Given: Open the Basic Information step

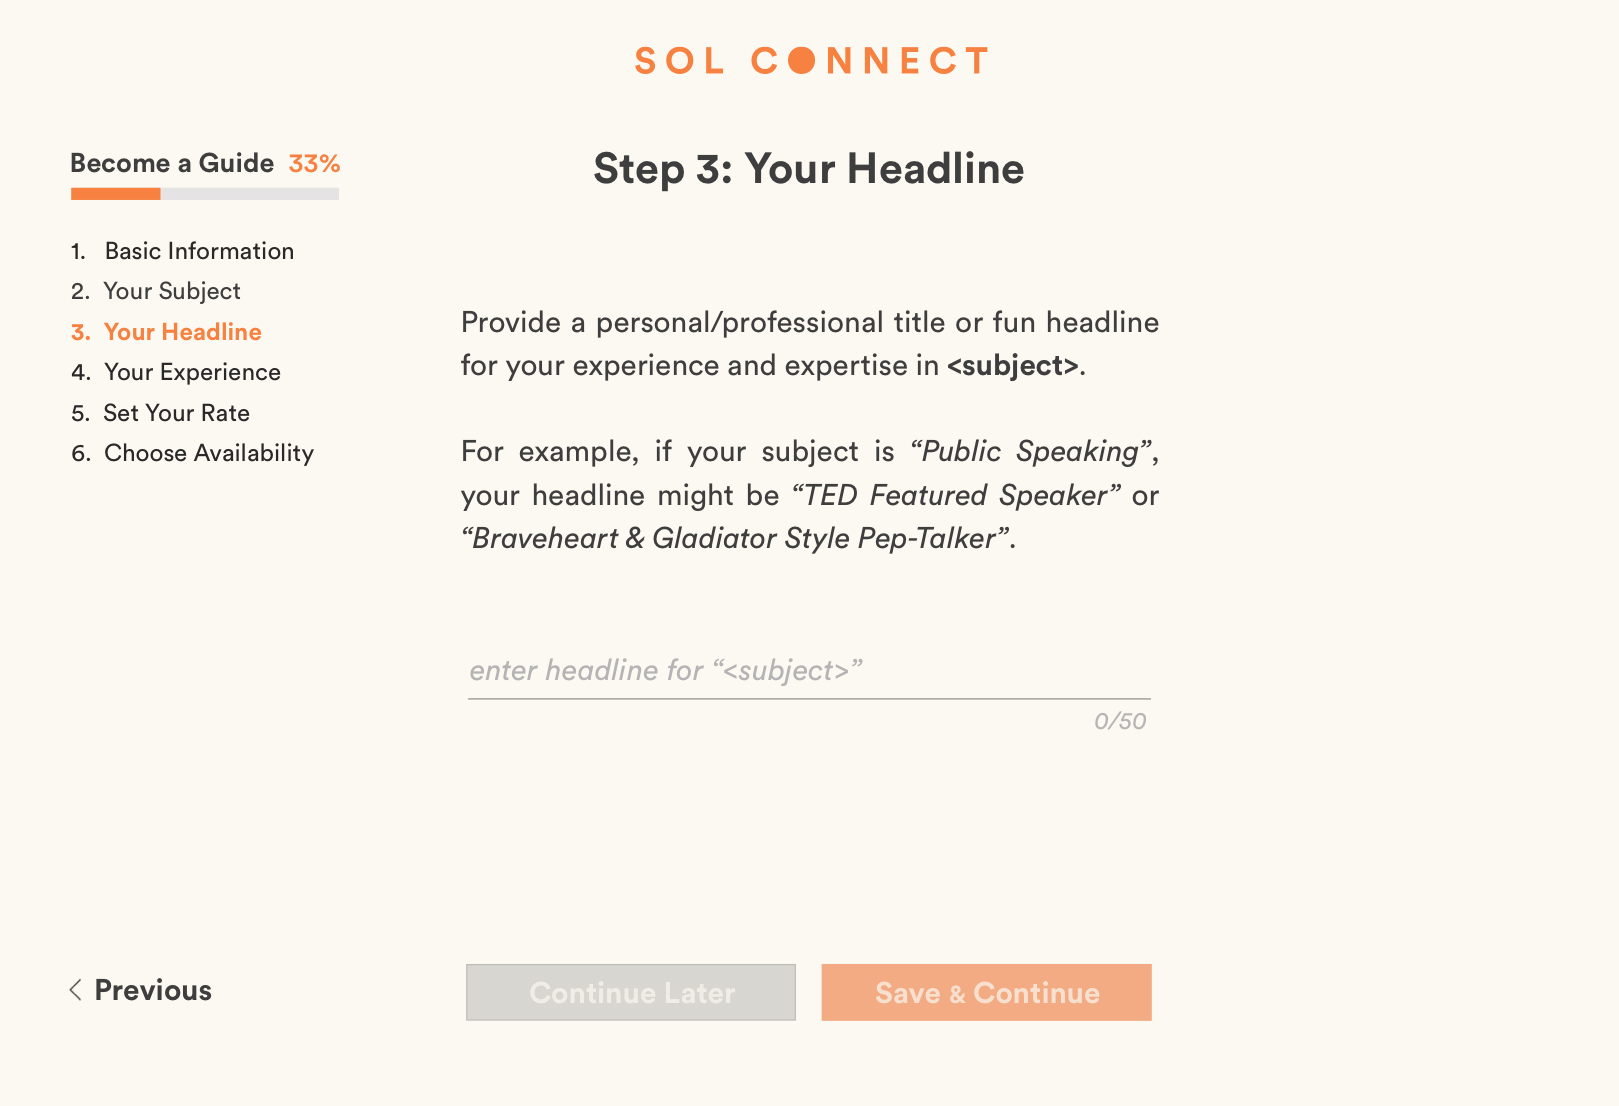Looking at the screenshot, I should tap(199, 251).
